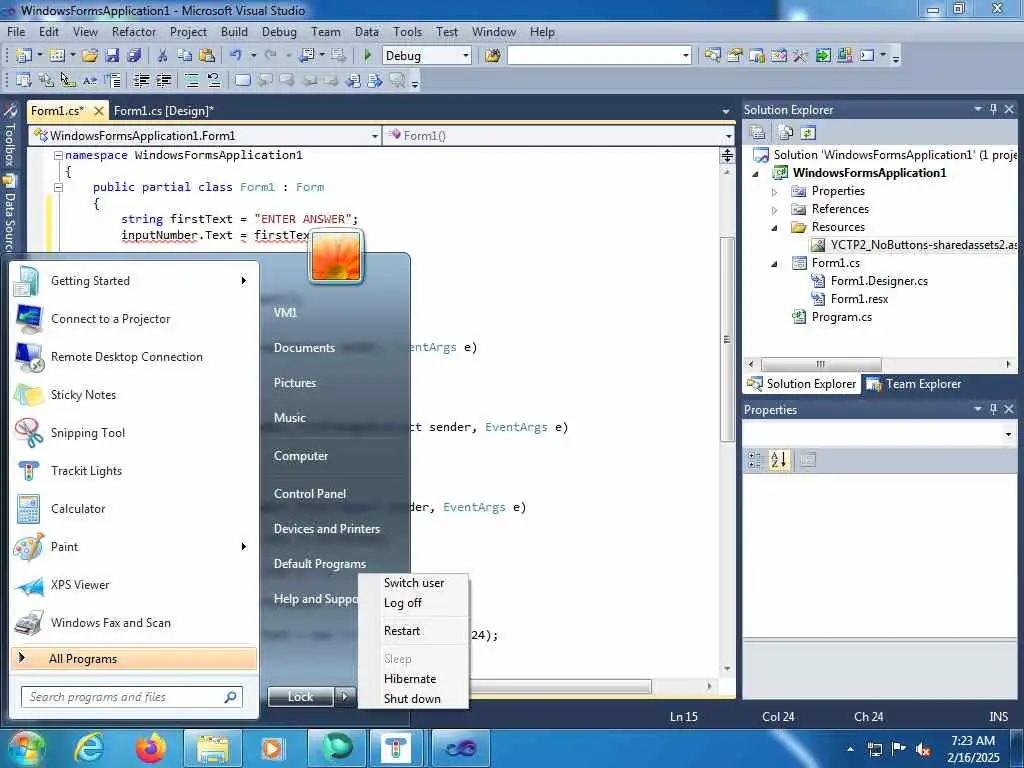Click the volume icon in system tray

coord(923,749)
